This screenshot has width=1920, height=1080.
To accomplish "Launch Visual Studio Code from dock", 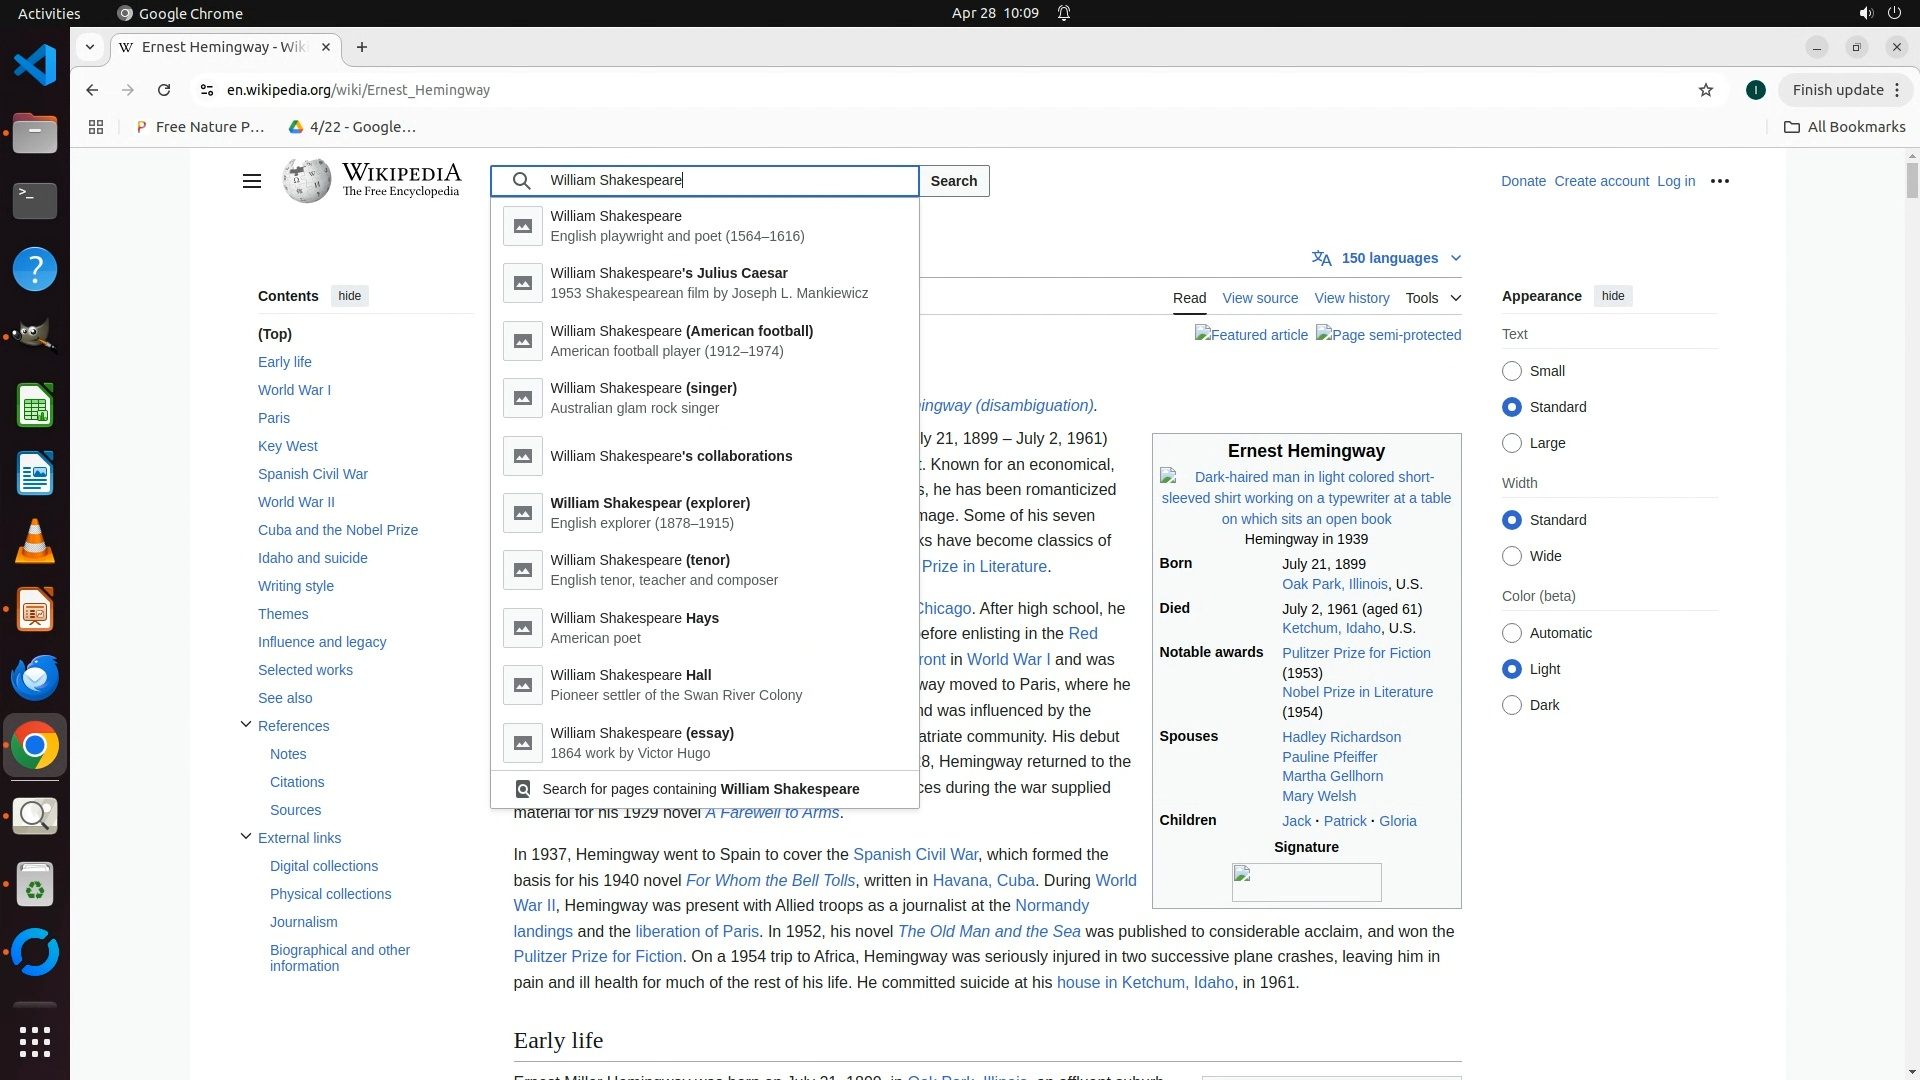I will [35, 66].
